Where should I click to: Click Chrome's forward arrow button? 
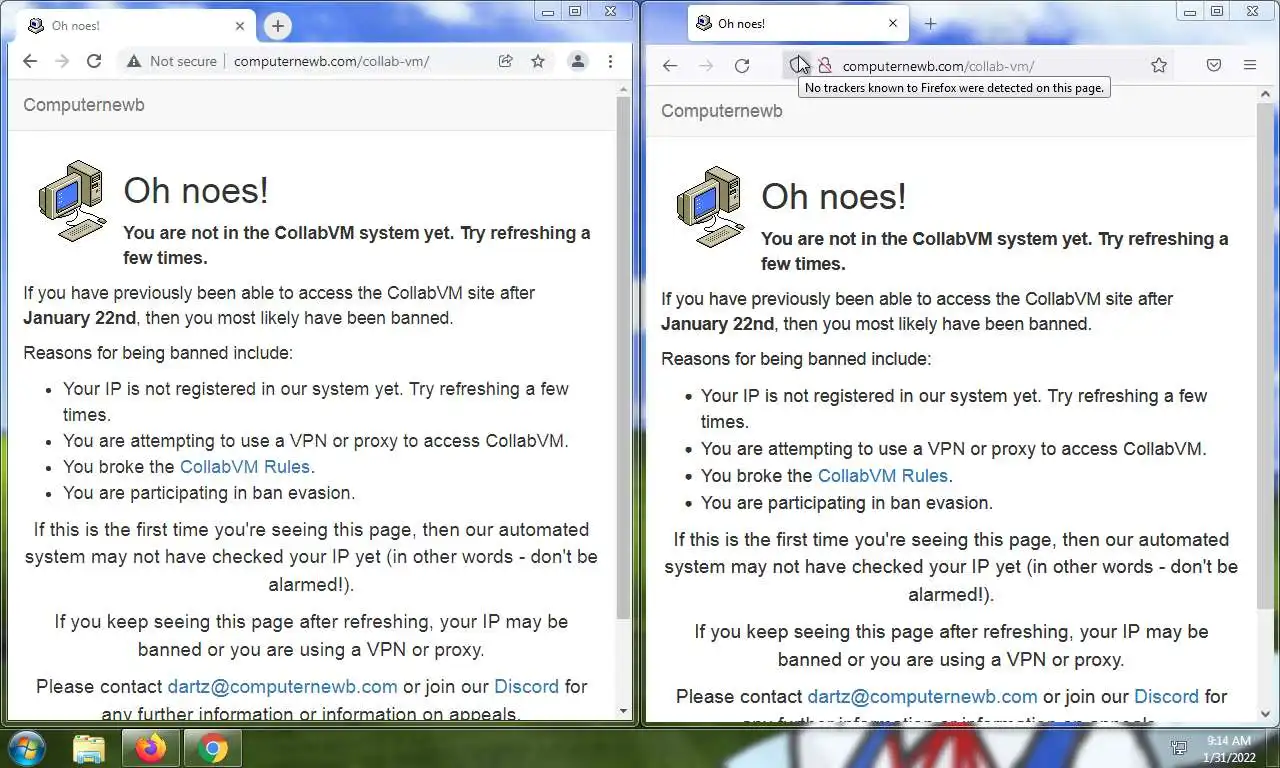pos(62,61)
